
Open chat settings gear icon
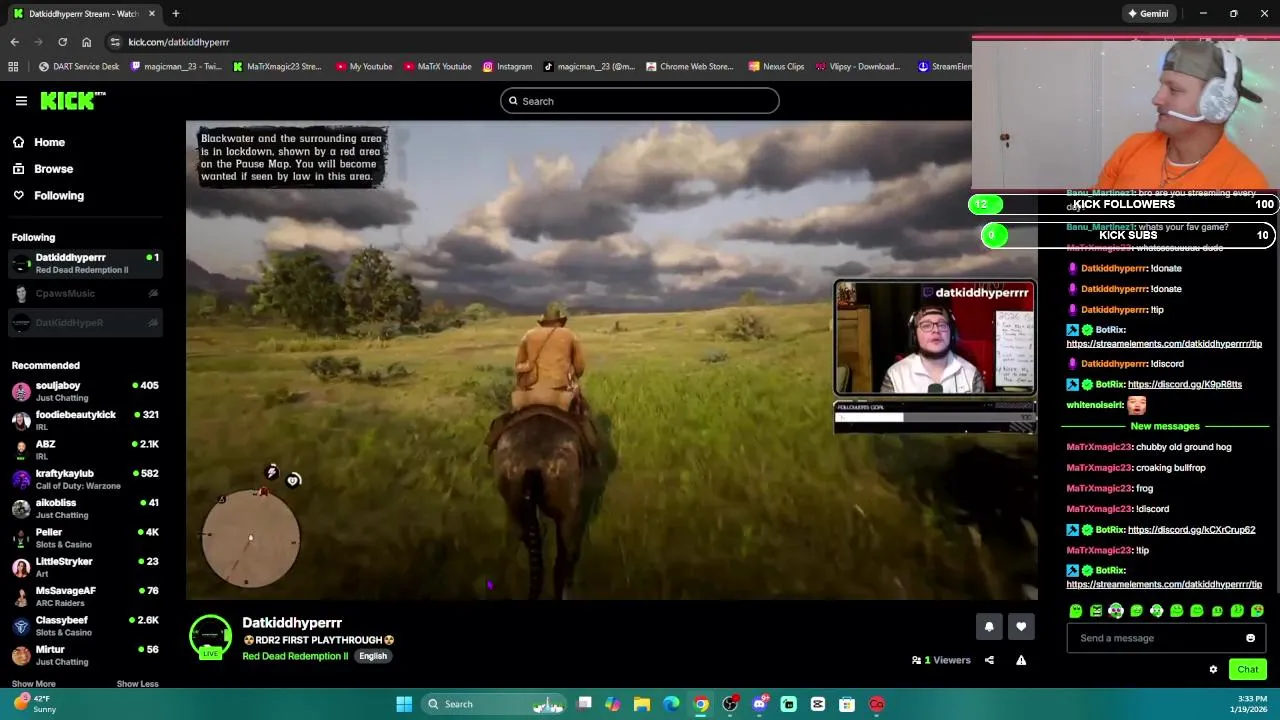pos(1213,670)
